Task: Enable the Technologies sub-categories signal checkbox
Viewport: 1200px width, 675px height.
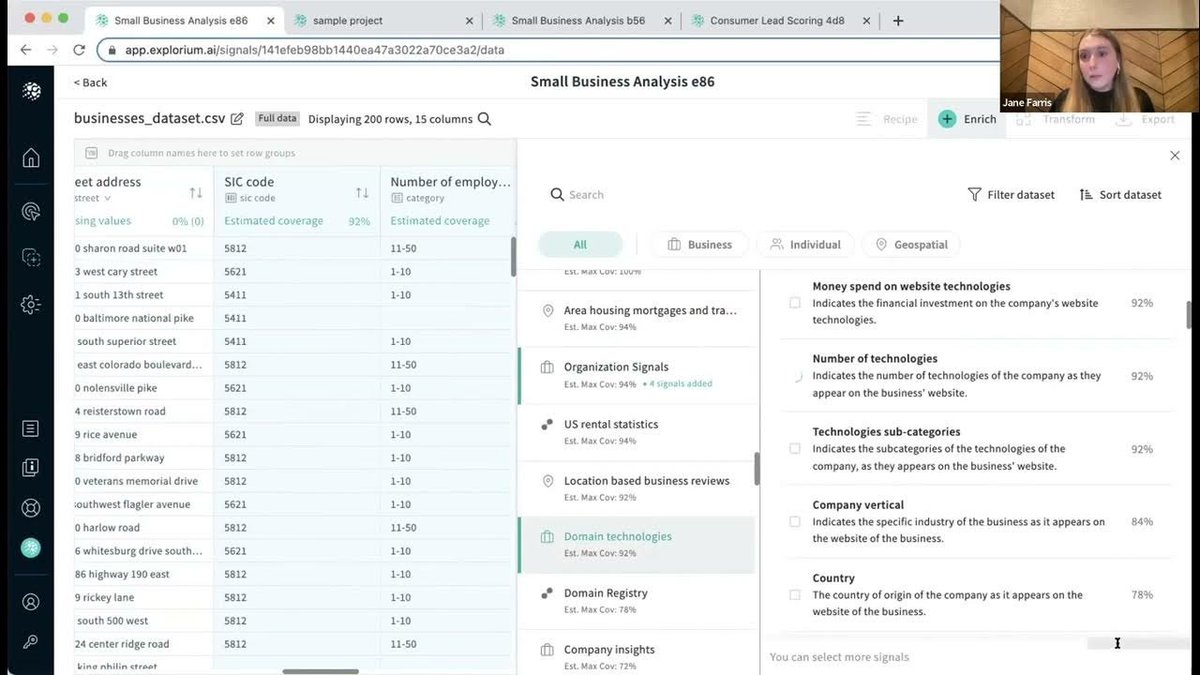Action: (795, 448)
